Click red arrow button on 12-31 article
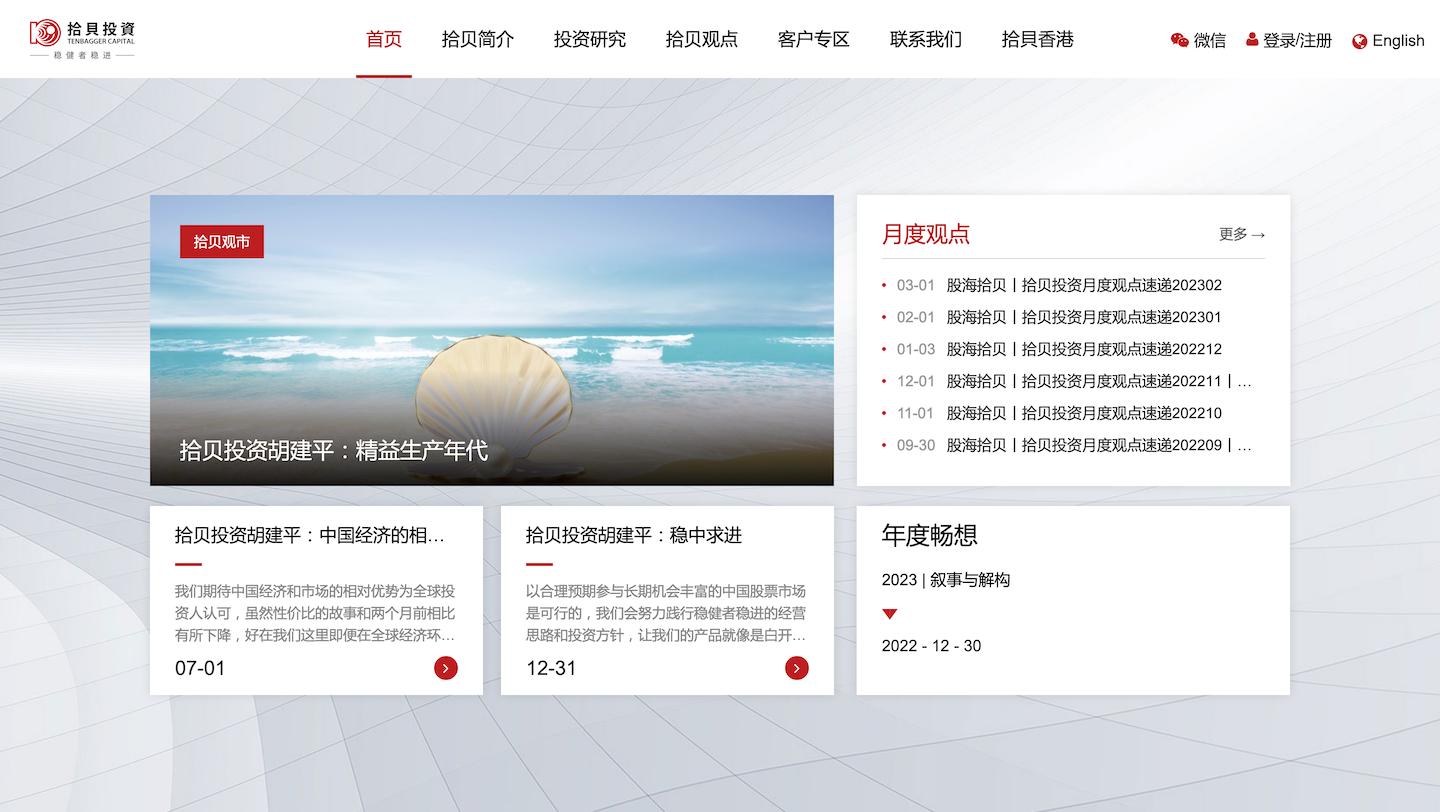 point(797,668)
